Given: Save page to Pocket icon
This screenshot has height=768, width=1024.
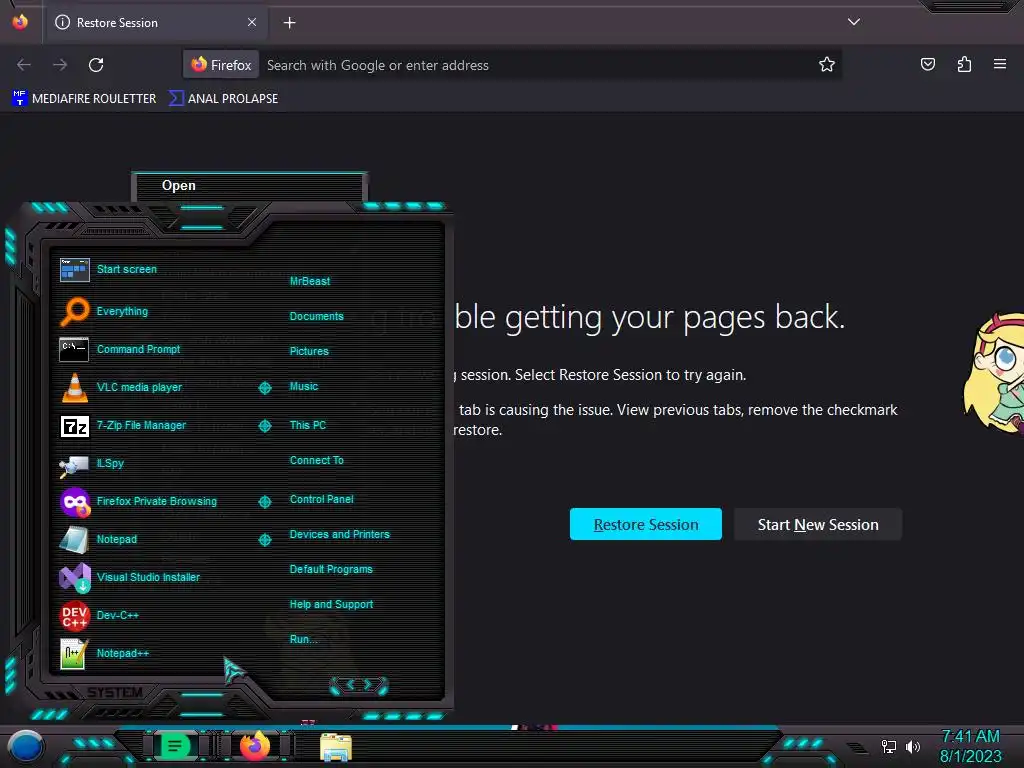Looking at the screenshot, I should [x=927, y=64].
